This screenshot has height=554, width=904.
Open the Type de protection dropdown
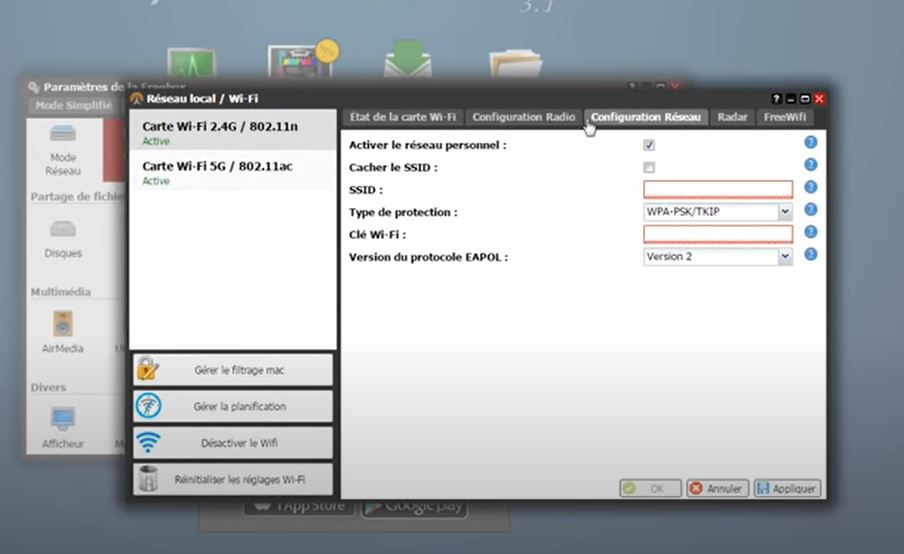click(x=718, y=212)
